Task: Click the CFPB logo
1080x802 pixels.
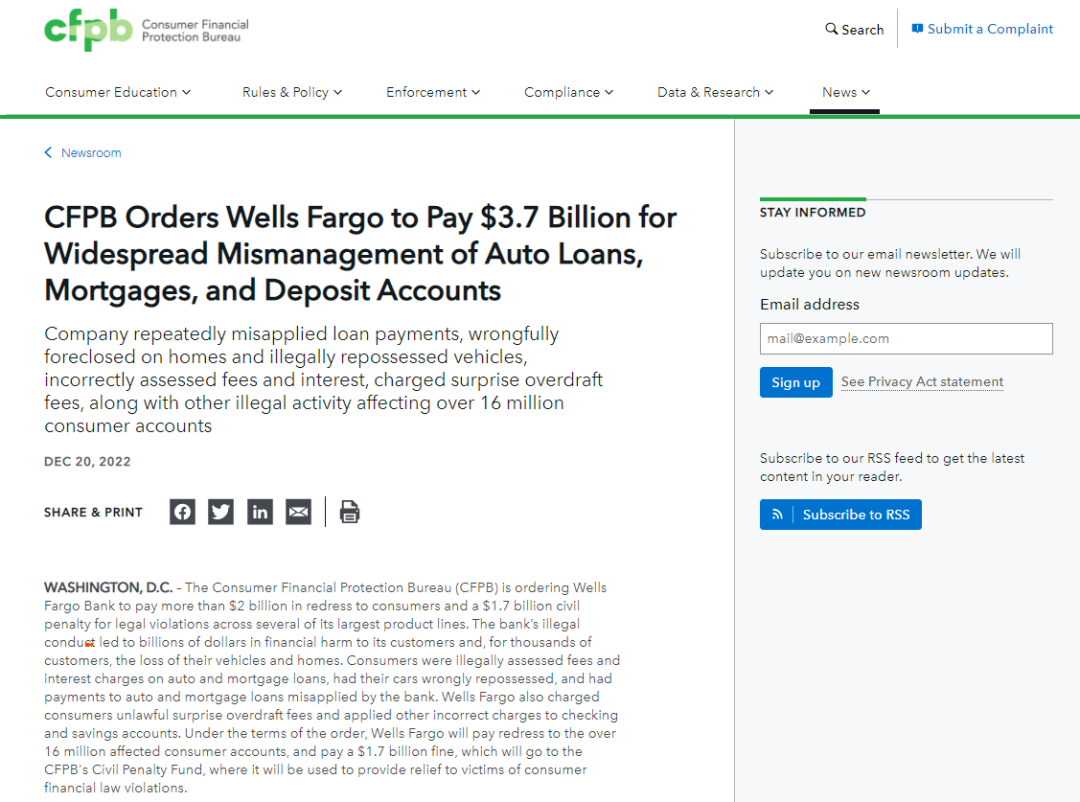Action: click(x=146, y=30)
